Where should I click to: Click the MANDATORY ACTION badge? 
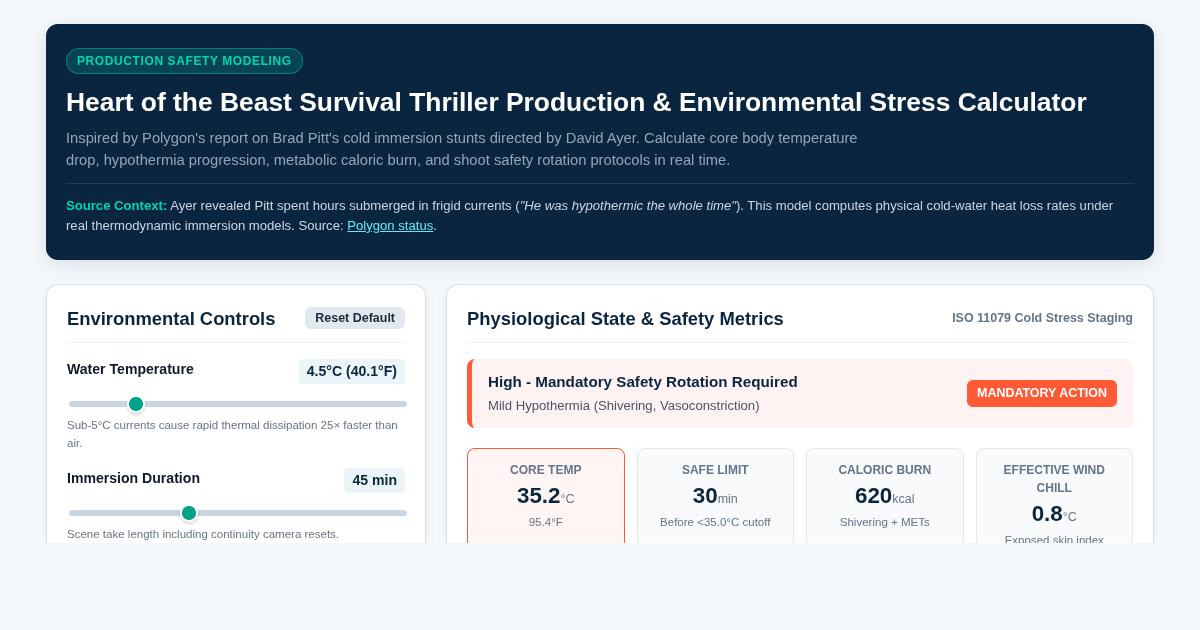[1042, 393]
